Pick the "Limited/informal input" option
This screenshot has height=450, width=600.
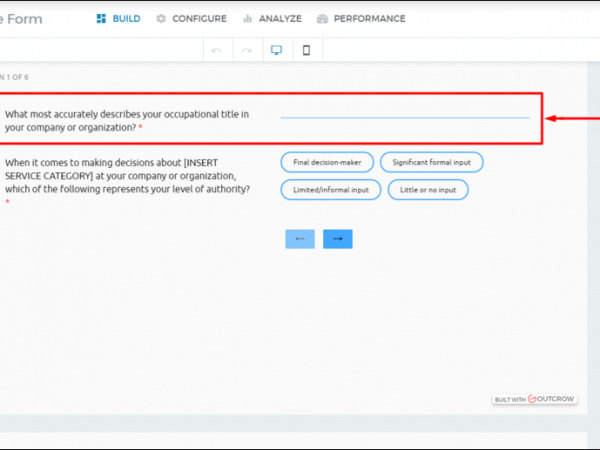pos(330,189)
